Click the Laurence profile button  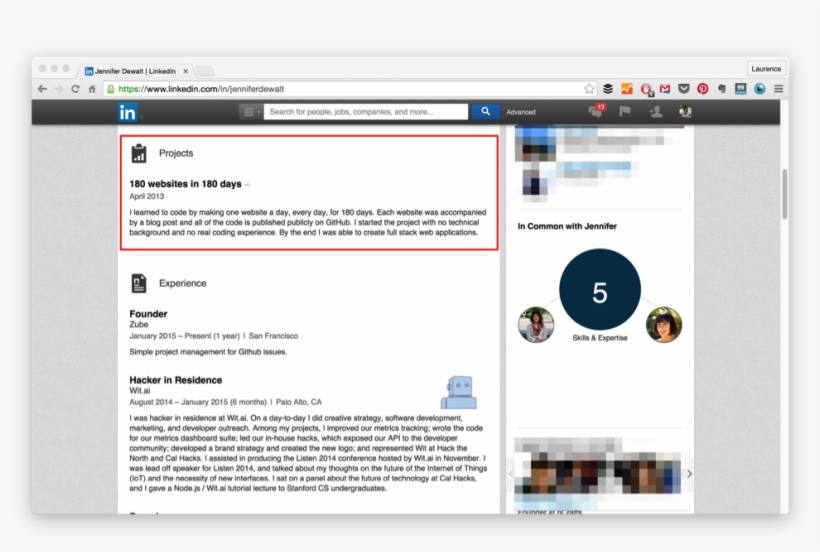(766, 68)
